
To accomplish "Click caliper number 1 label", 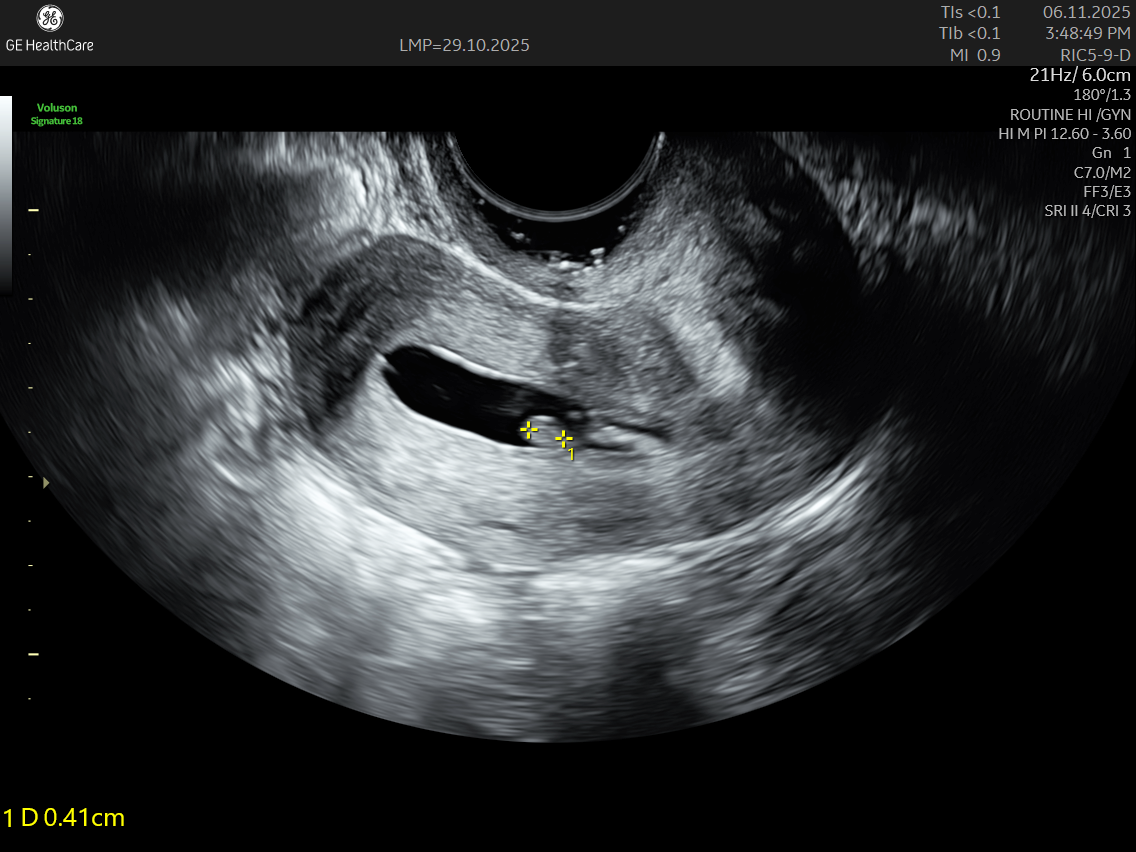I will pos(571,455).
